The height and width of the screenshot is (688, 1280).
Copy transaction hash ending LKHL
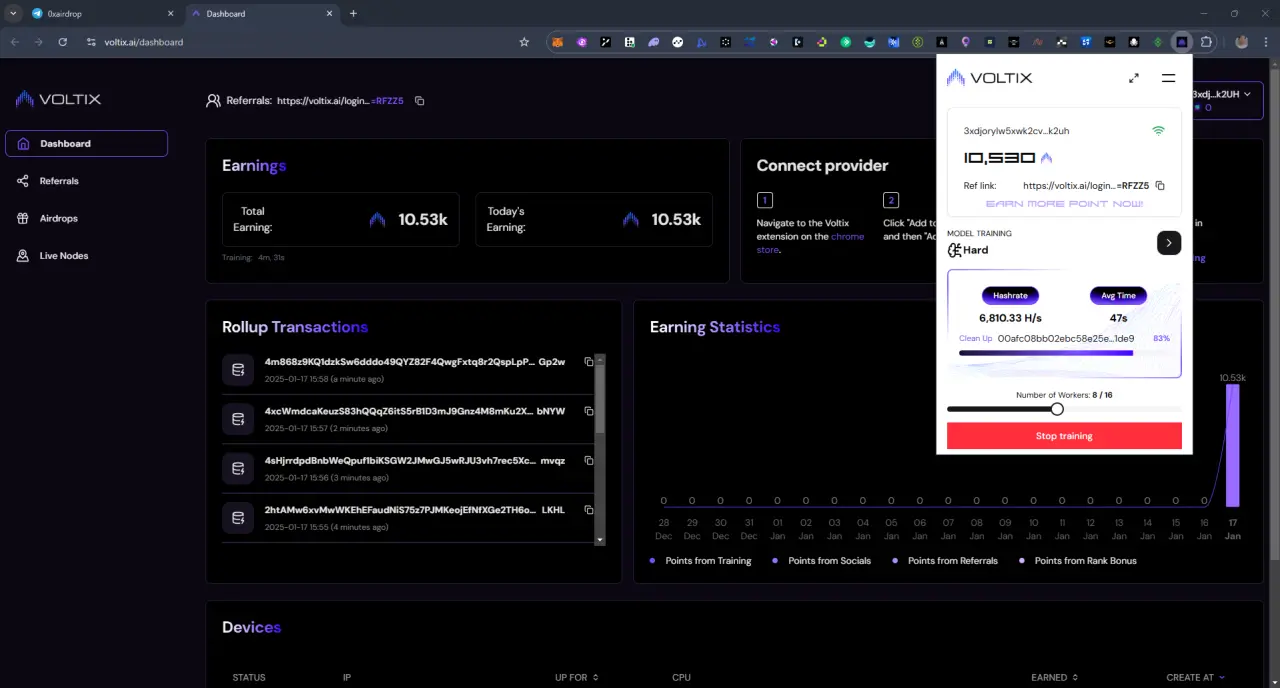[x=589, y=510]
